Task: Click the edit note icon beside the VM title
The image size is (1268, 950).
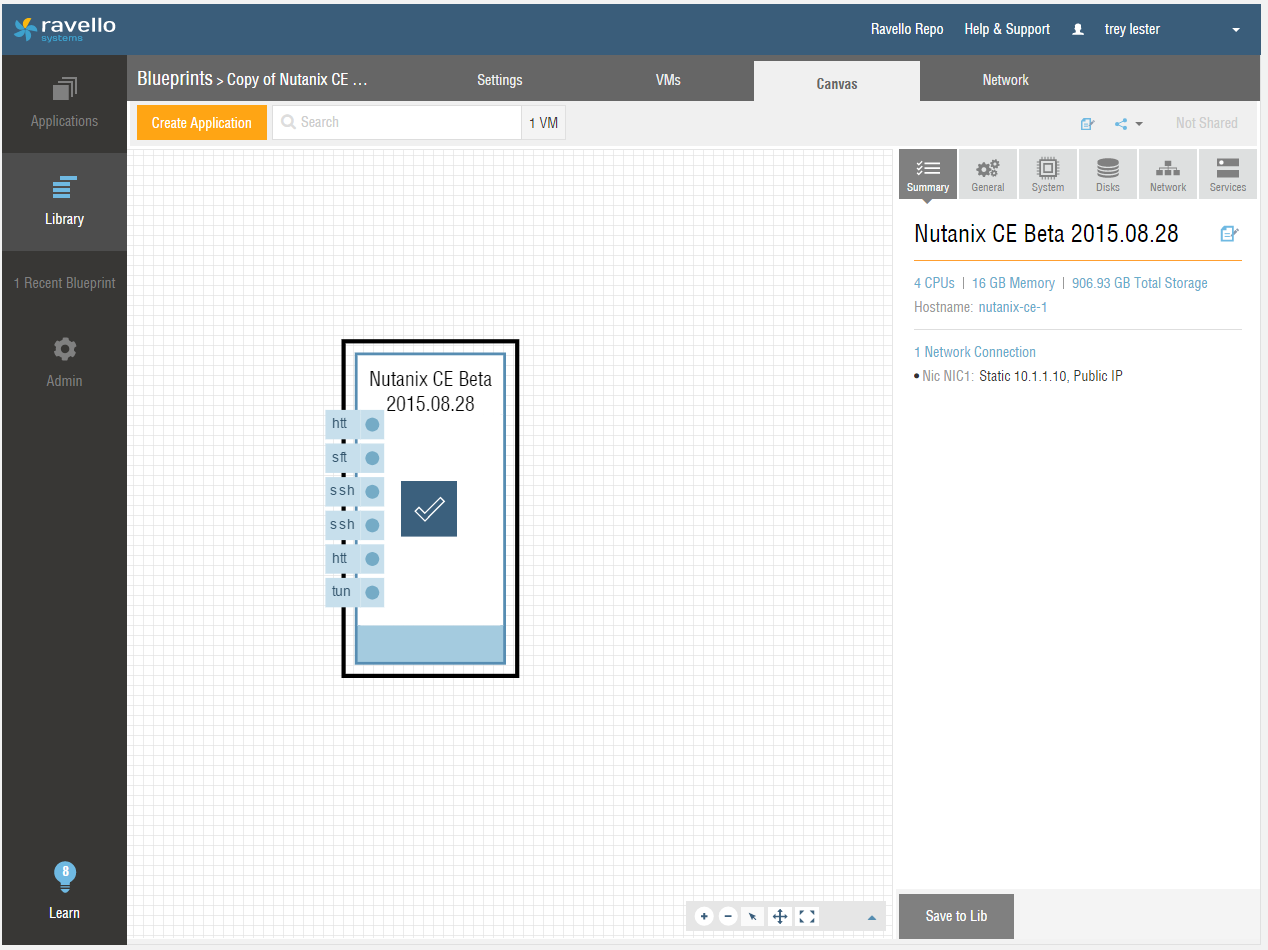Action: 1229,234
